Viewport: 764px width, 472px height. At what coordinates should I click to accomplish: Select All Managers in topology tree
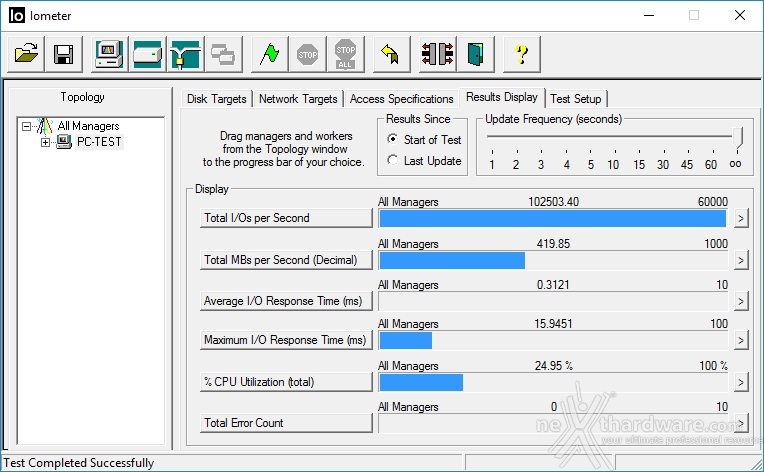[x=88, y=126]
